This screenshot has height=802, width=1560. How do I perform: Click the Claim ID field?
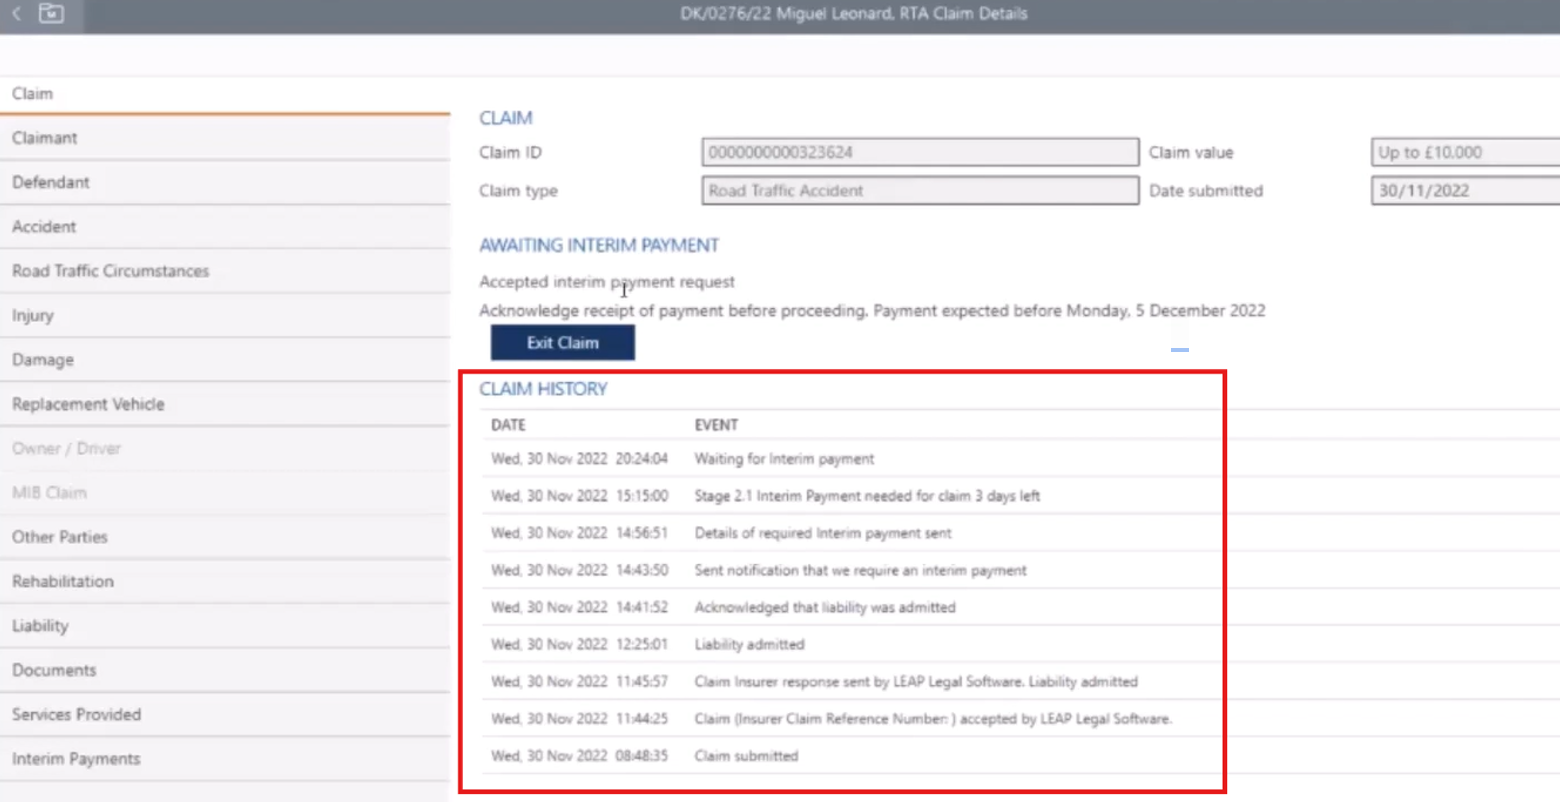coord(919,152)
